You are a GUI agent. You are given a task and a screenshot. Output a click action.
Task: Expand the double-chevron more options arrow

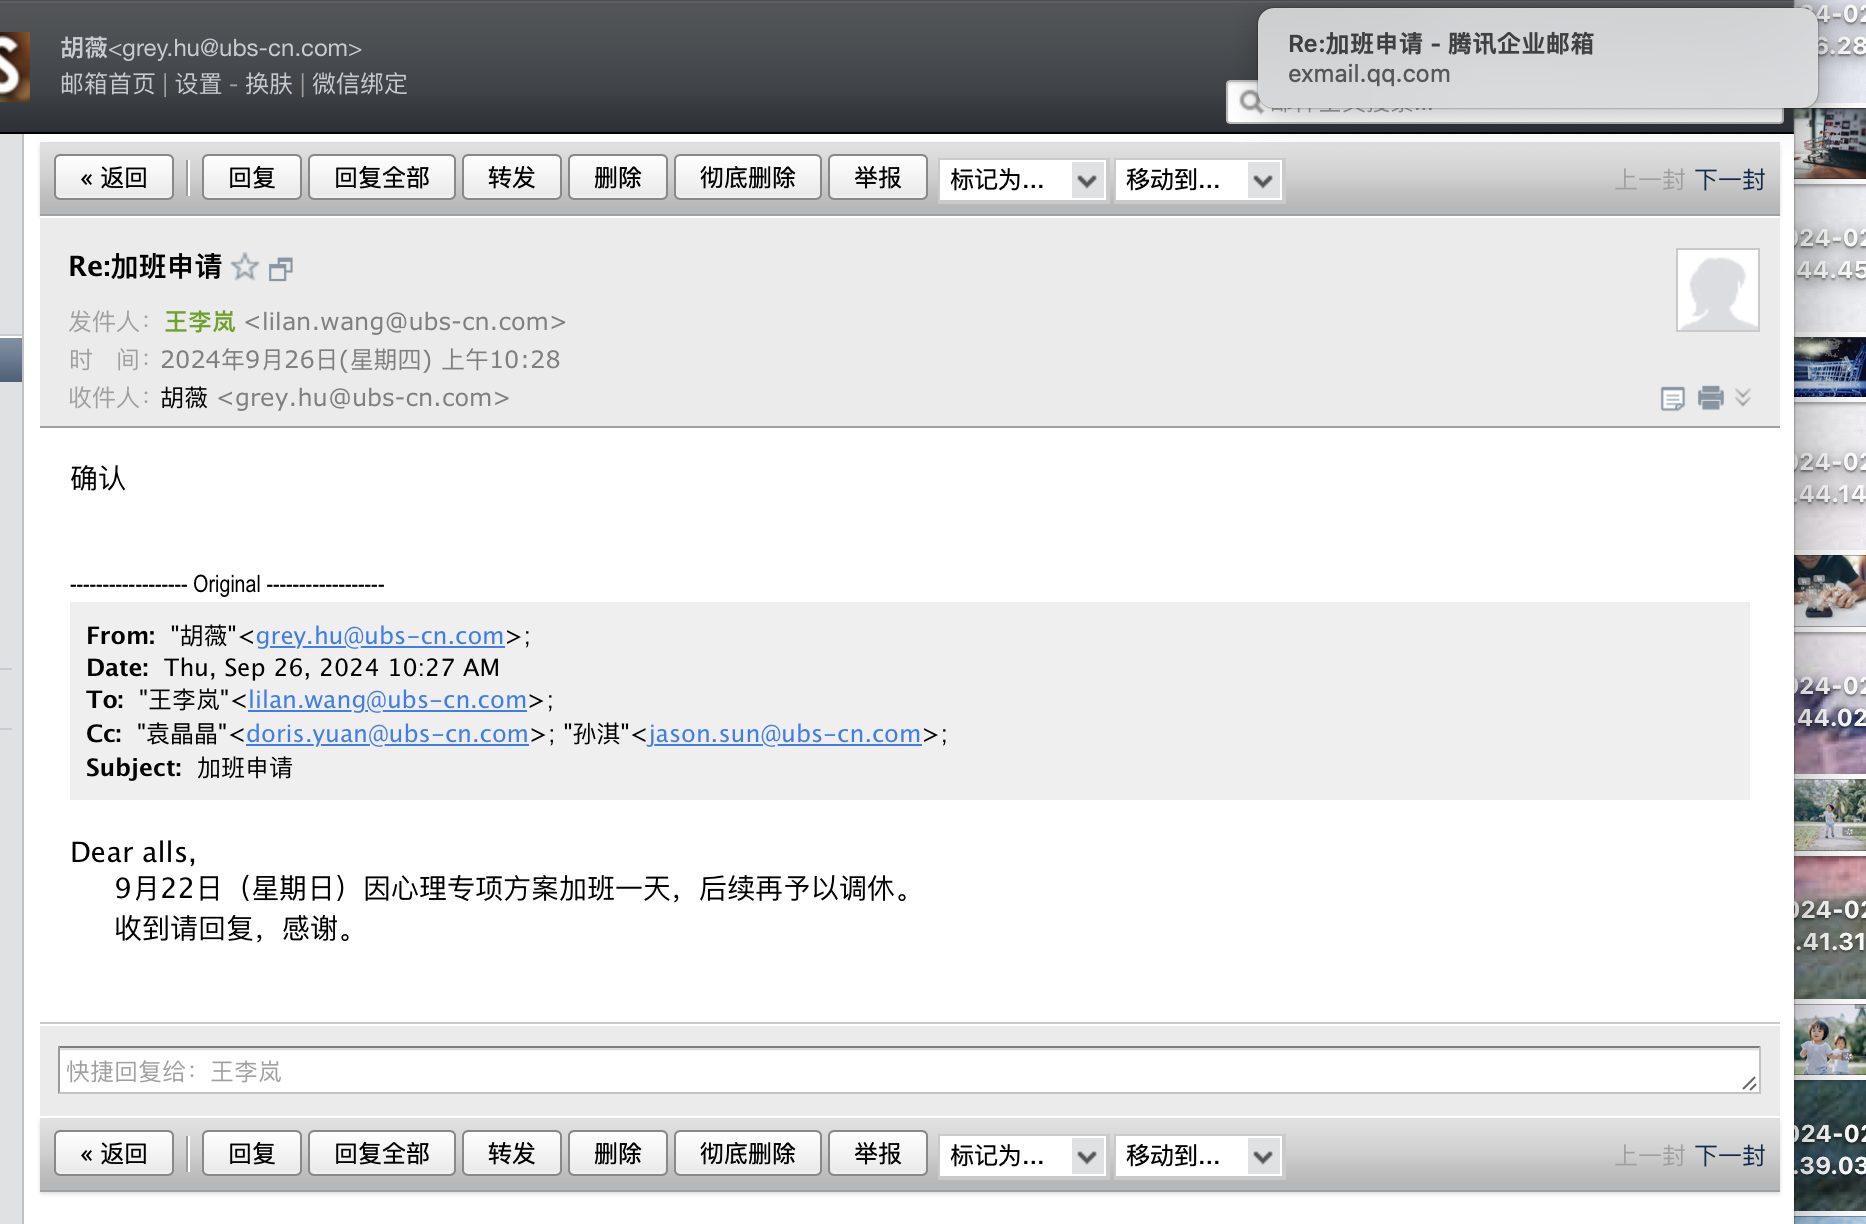[1743, 397]
